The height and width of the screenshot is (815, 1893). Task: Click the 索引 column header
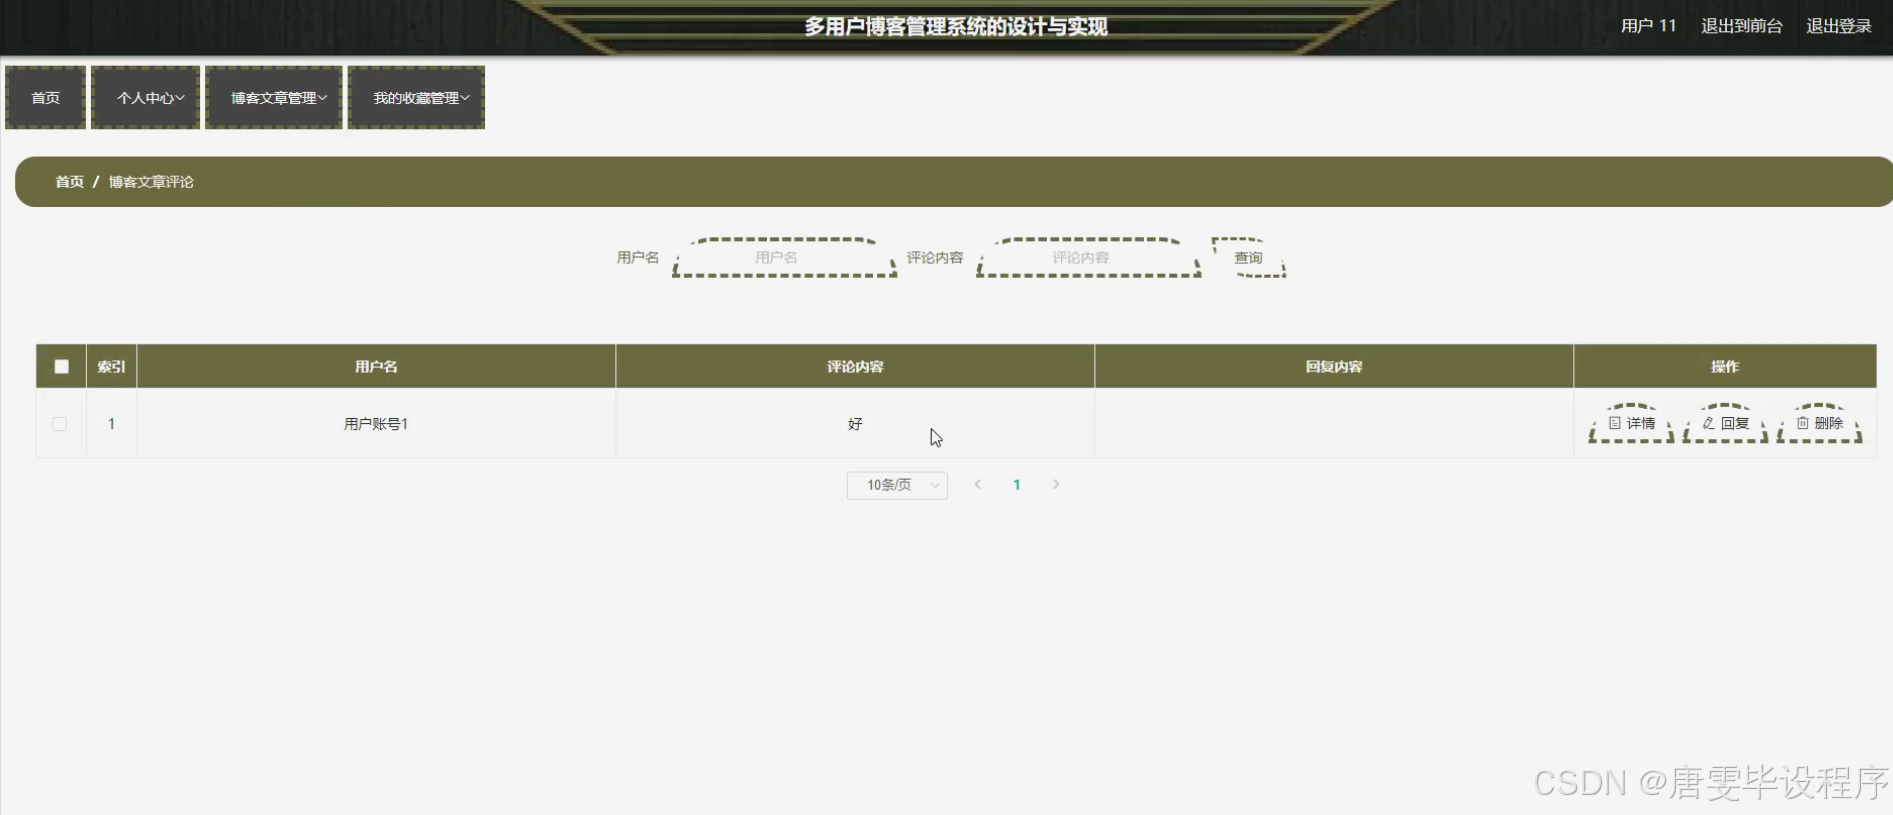click(x=111, y=366)
